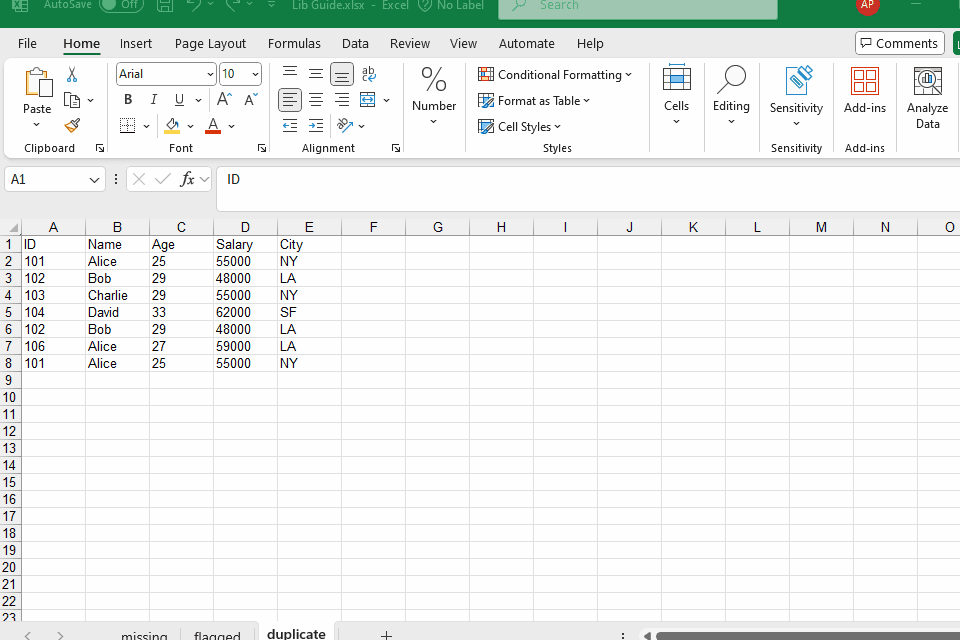
Task: Open Cell Styles gallery
Action: [519, 127]
